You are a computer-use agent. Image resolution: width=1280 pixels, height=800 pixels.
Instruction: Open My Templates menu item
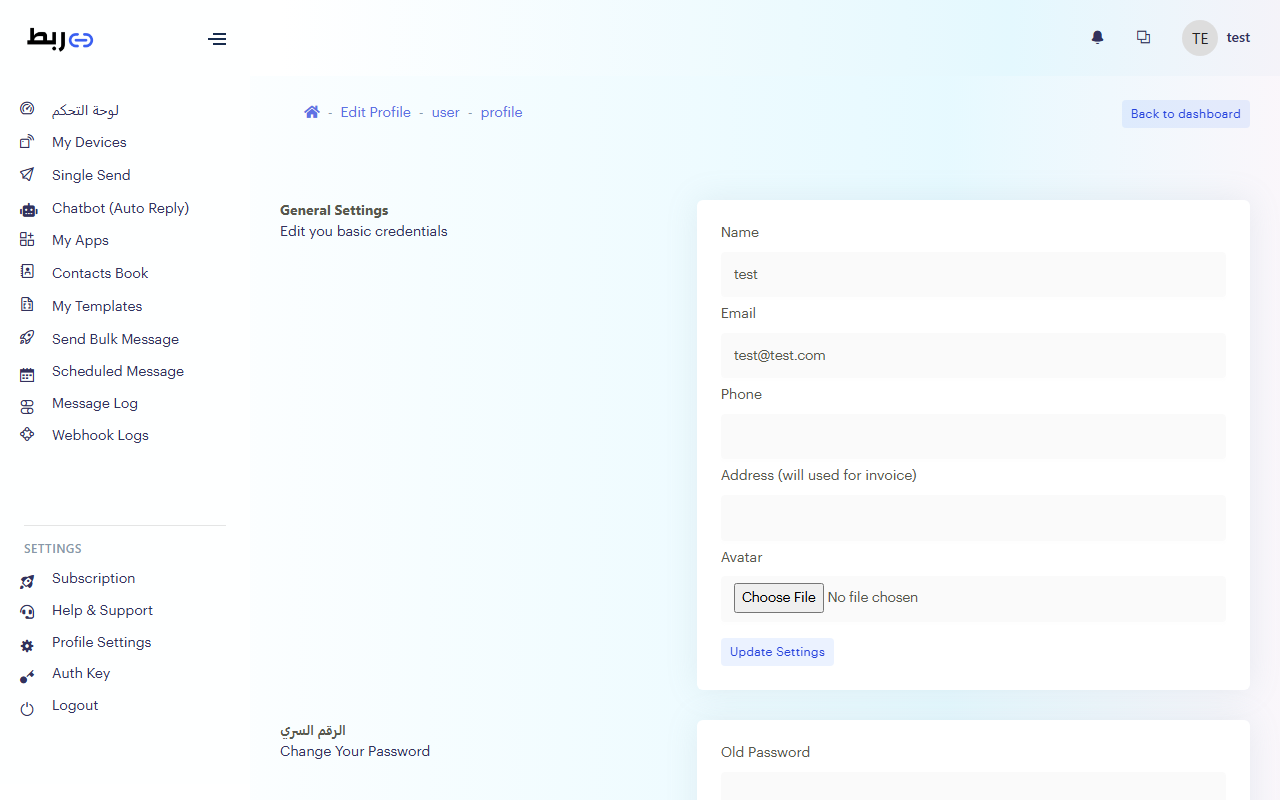point(97,306)
